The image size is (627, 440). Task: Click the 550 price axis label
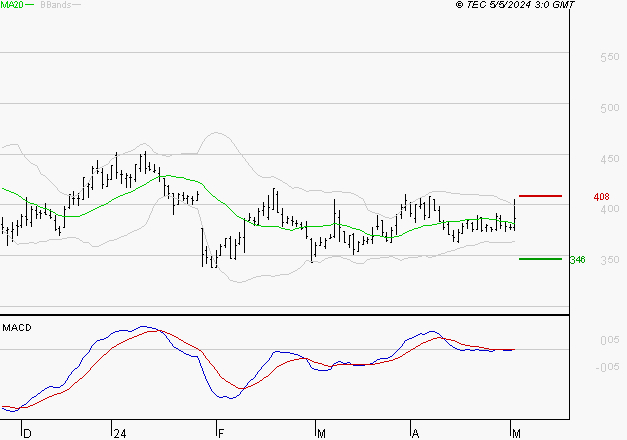click(610, 57)
